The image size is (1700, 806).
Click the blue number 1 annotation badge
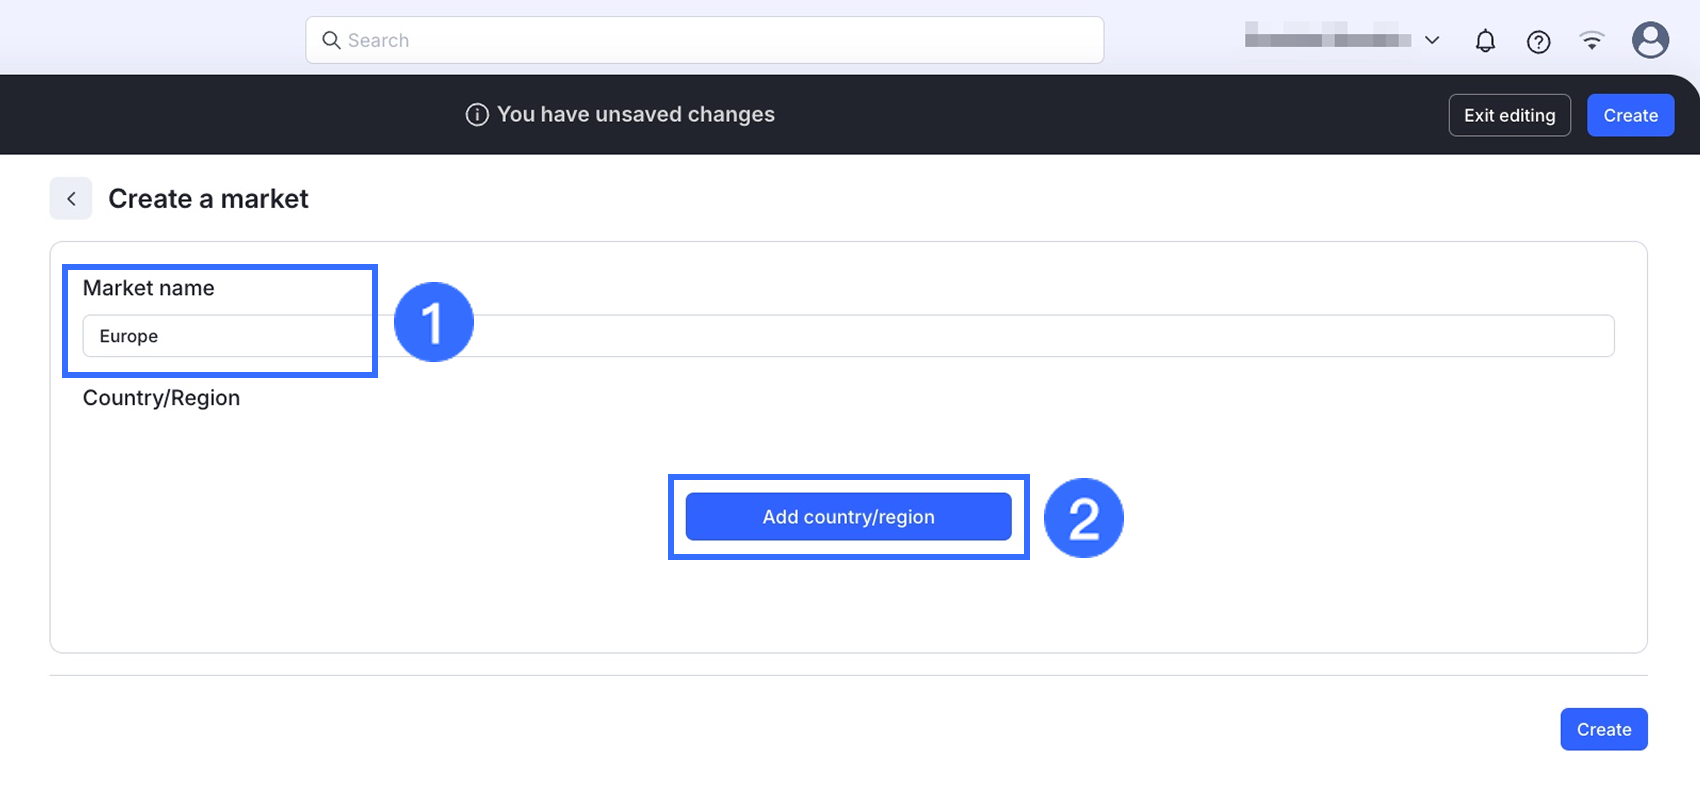click(x=433, y=322)
